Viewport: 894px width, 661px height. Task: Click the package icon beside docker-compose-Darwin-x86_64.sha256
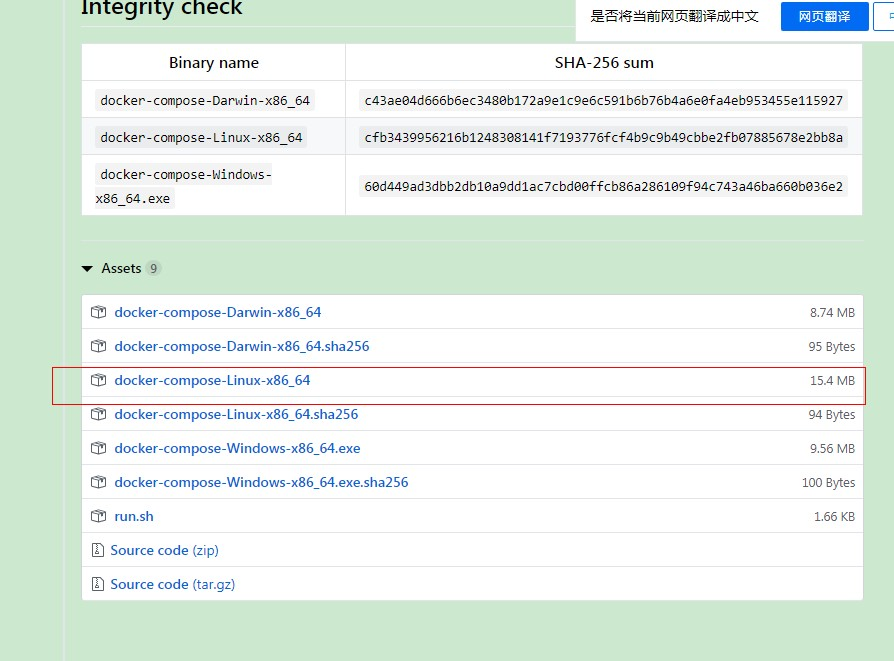click(x=98, y=346)
